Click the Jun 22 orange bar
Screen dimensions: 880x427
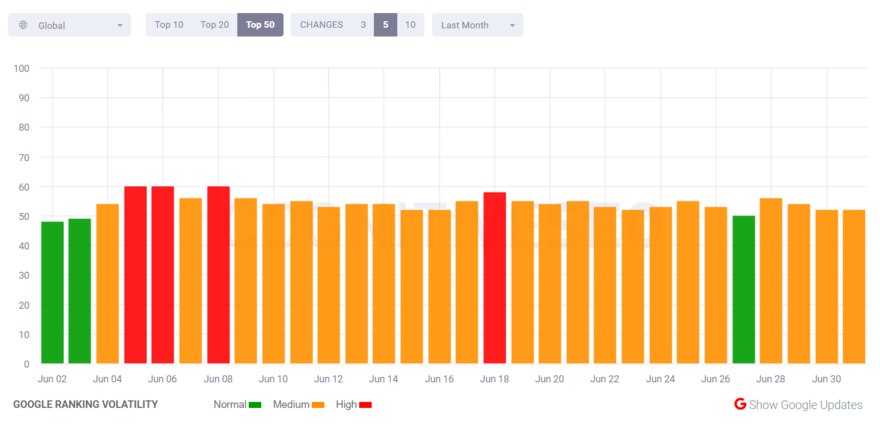(x=605, y=285)
